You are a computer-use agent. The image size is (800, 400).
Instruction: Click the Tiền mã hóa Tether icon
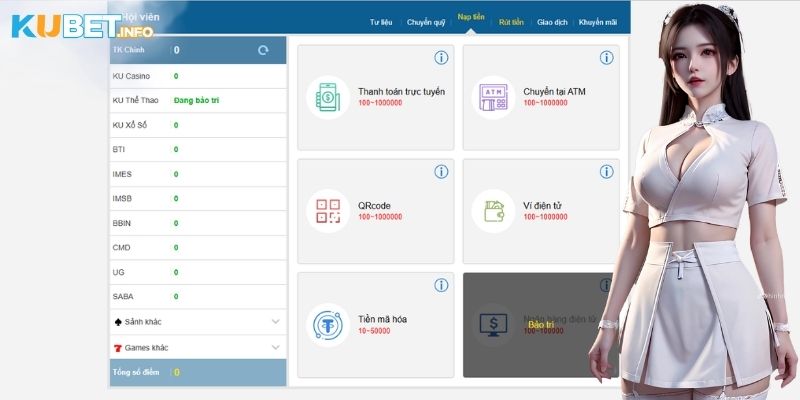(x=328, y=325)
